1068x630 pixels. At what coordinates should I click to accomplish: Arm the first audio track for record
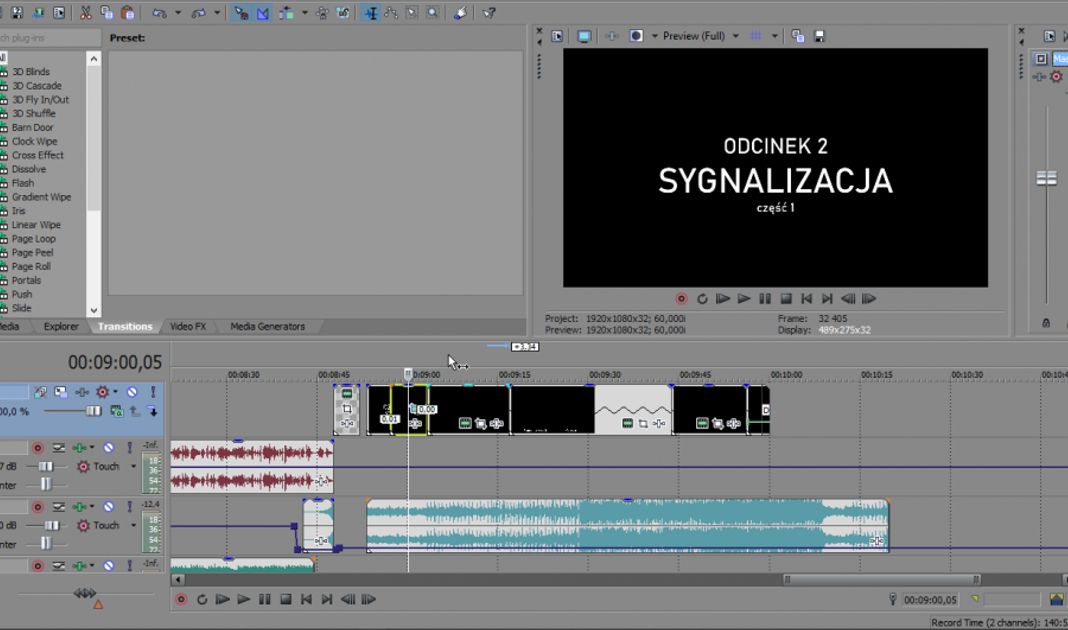tap(38, 448)
